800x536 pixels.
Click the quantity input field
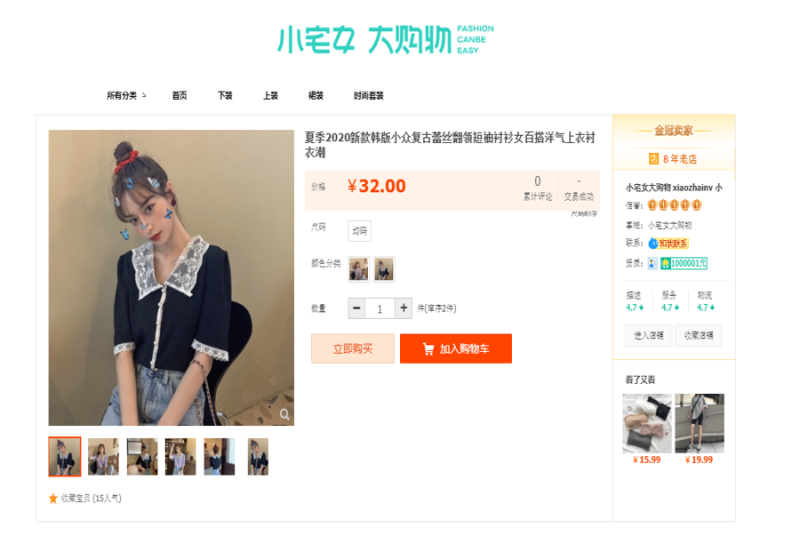[380, 309]
